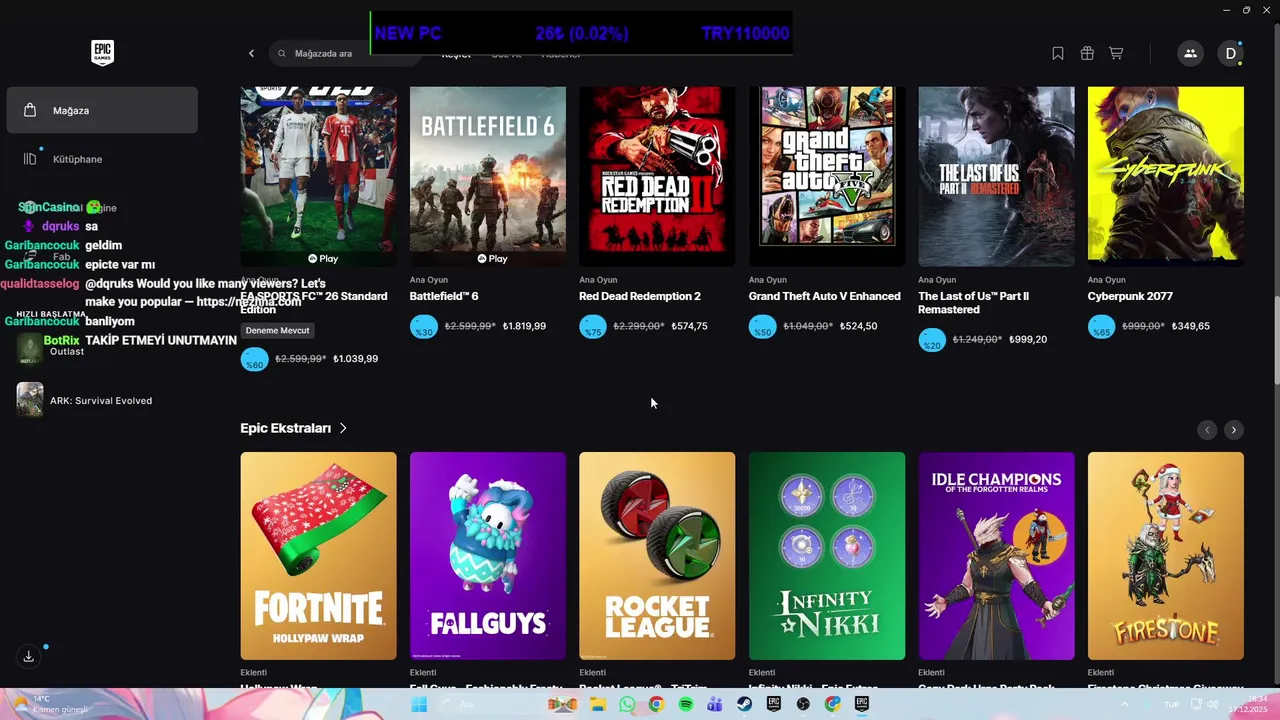
Task: Open the D profile avatar menu
Action: pos(1231,53)
